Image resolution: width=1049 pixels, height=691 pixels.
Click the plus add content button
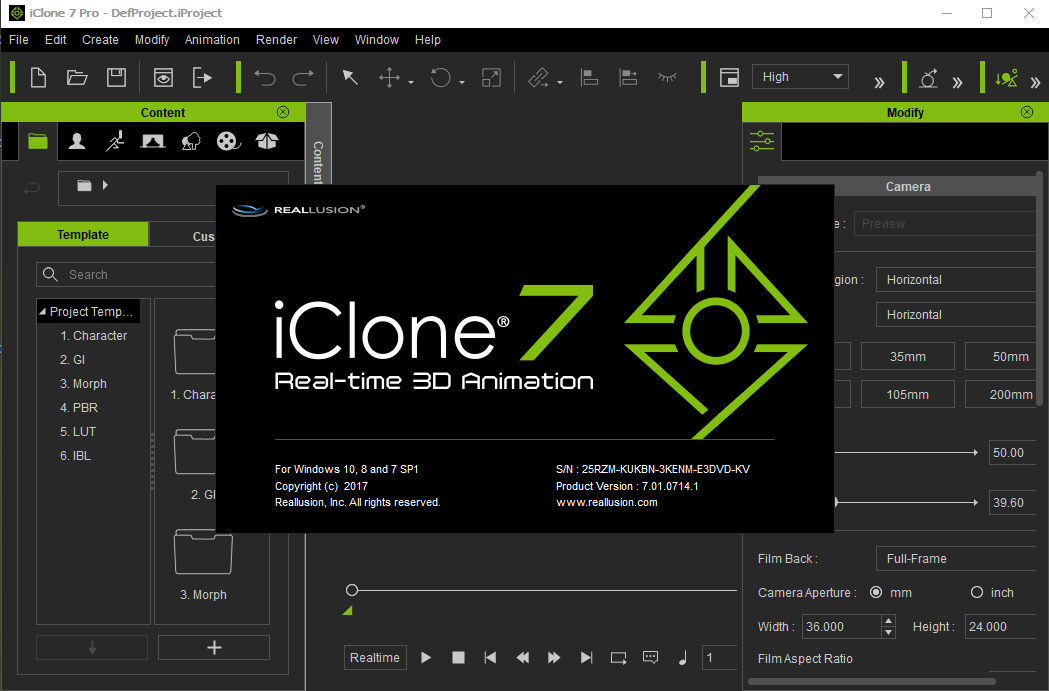(214, 648)
